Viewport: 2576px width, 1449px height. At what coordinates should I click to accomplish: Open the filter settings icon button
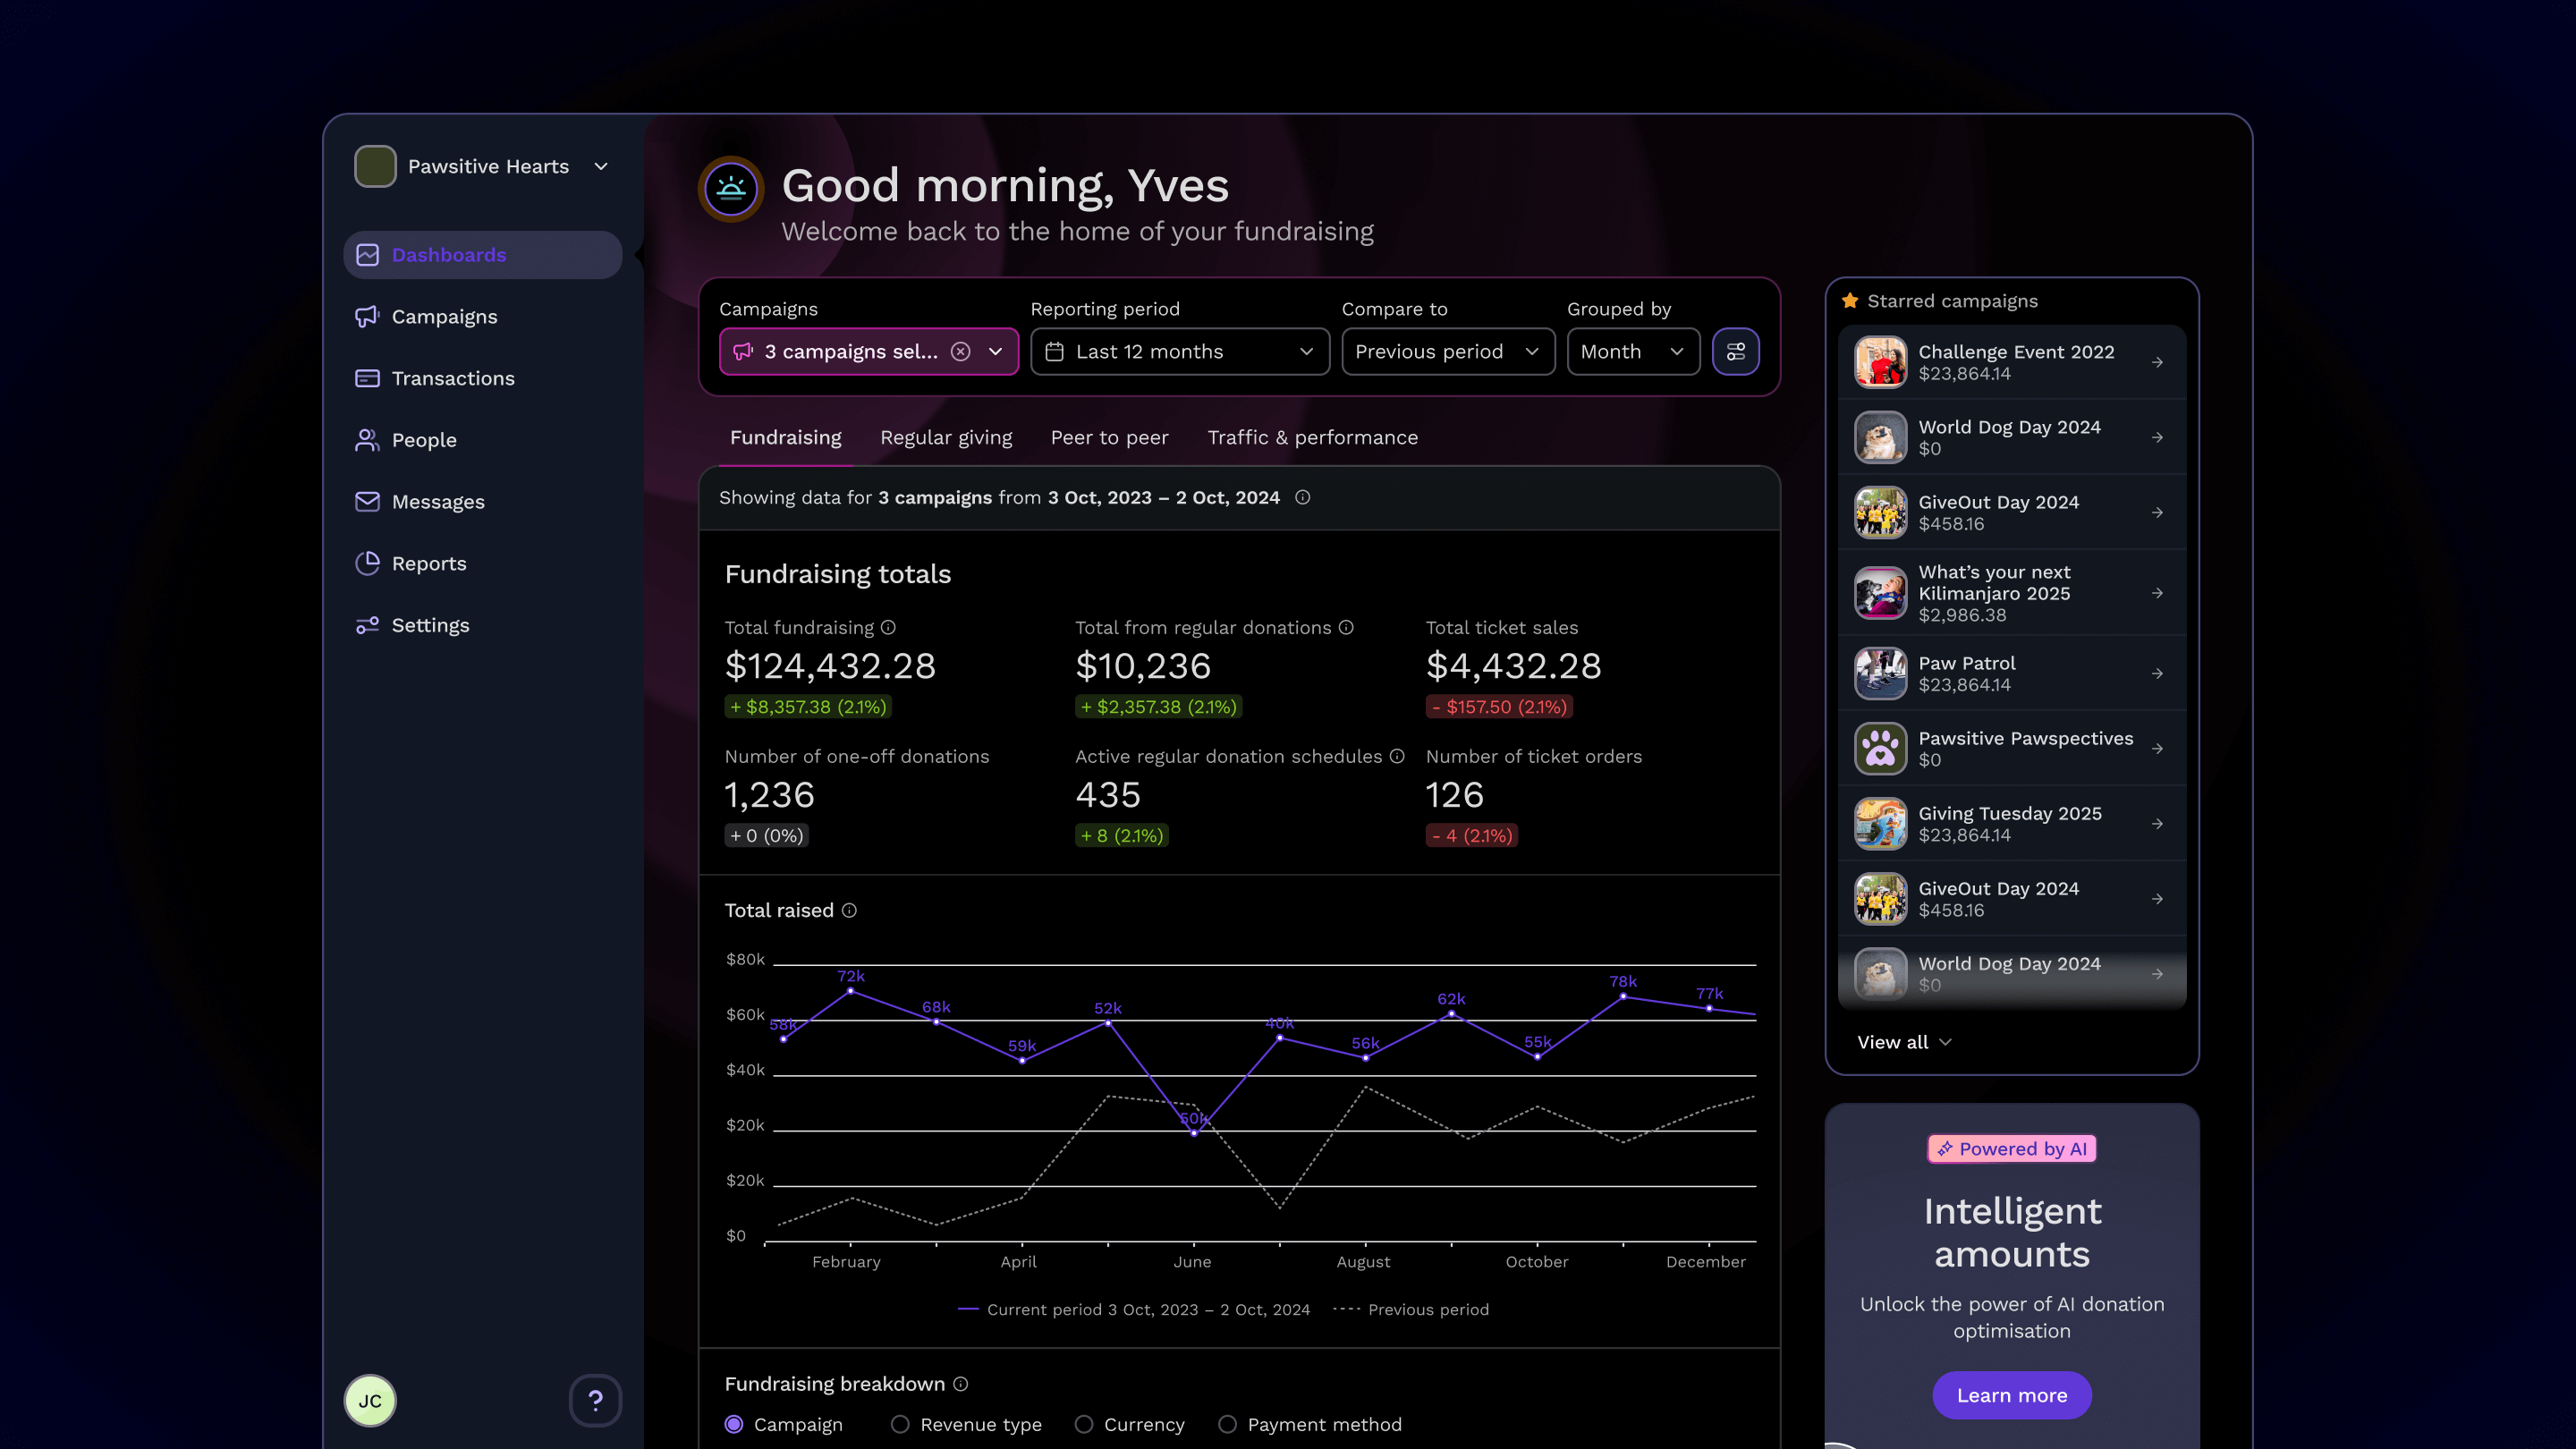(1735, 351)
